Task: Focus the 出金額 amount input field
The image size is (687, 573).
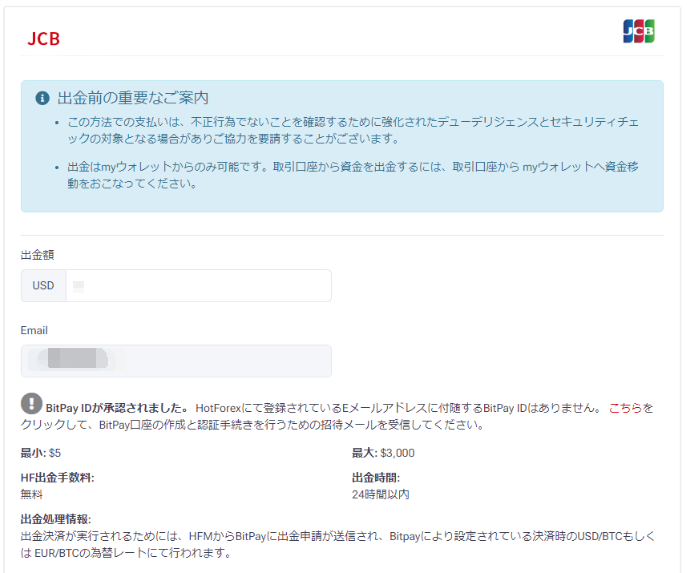Action: 198,286
